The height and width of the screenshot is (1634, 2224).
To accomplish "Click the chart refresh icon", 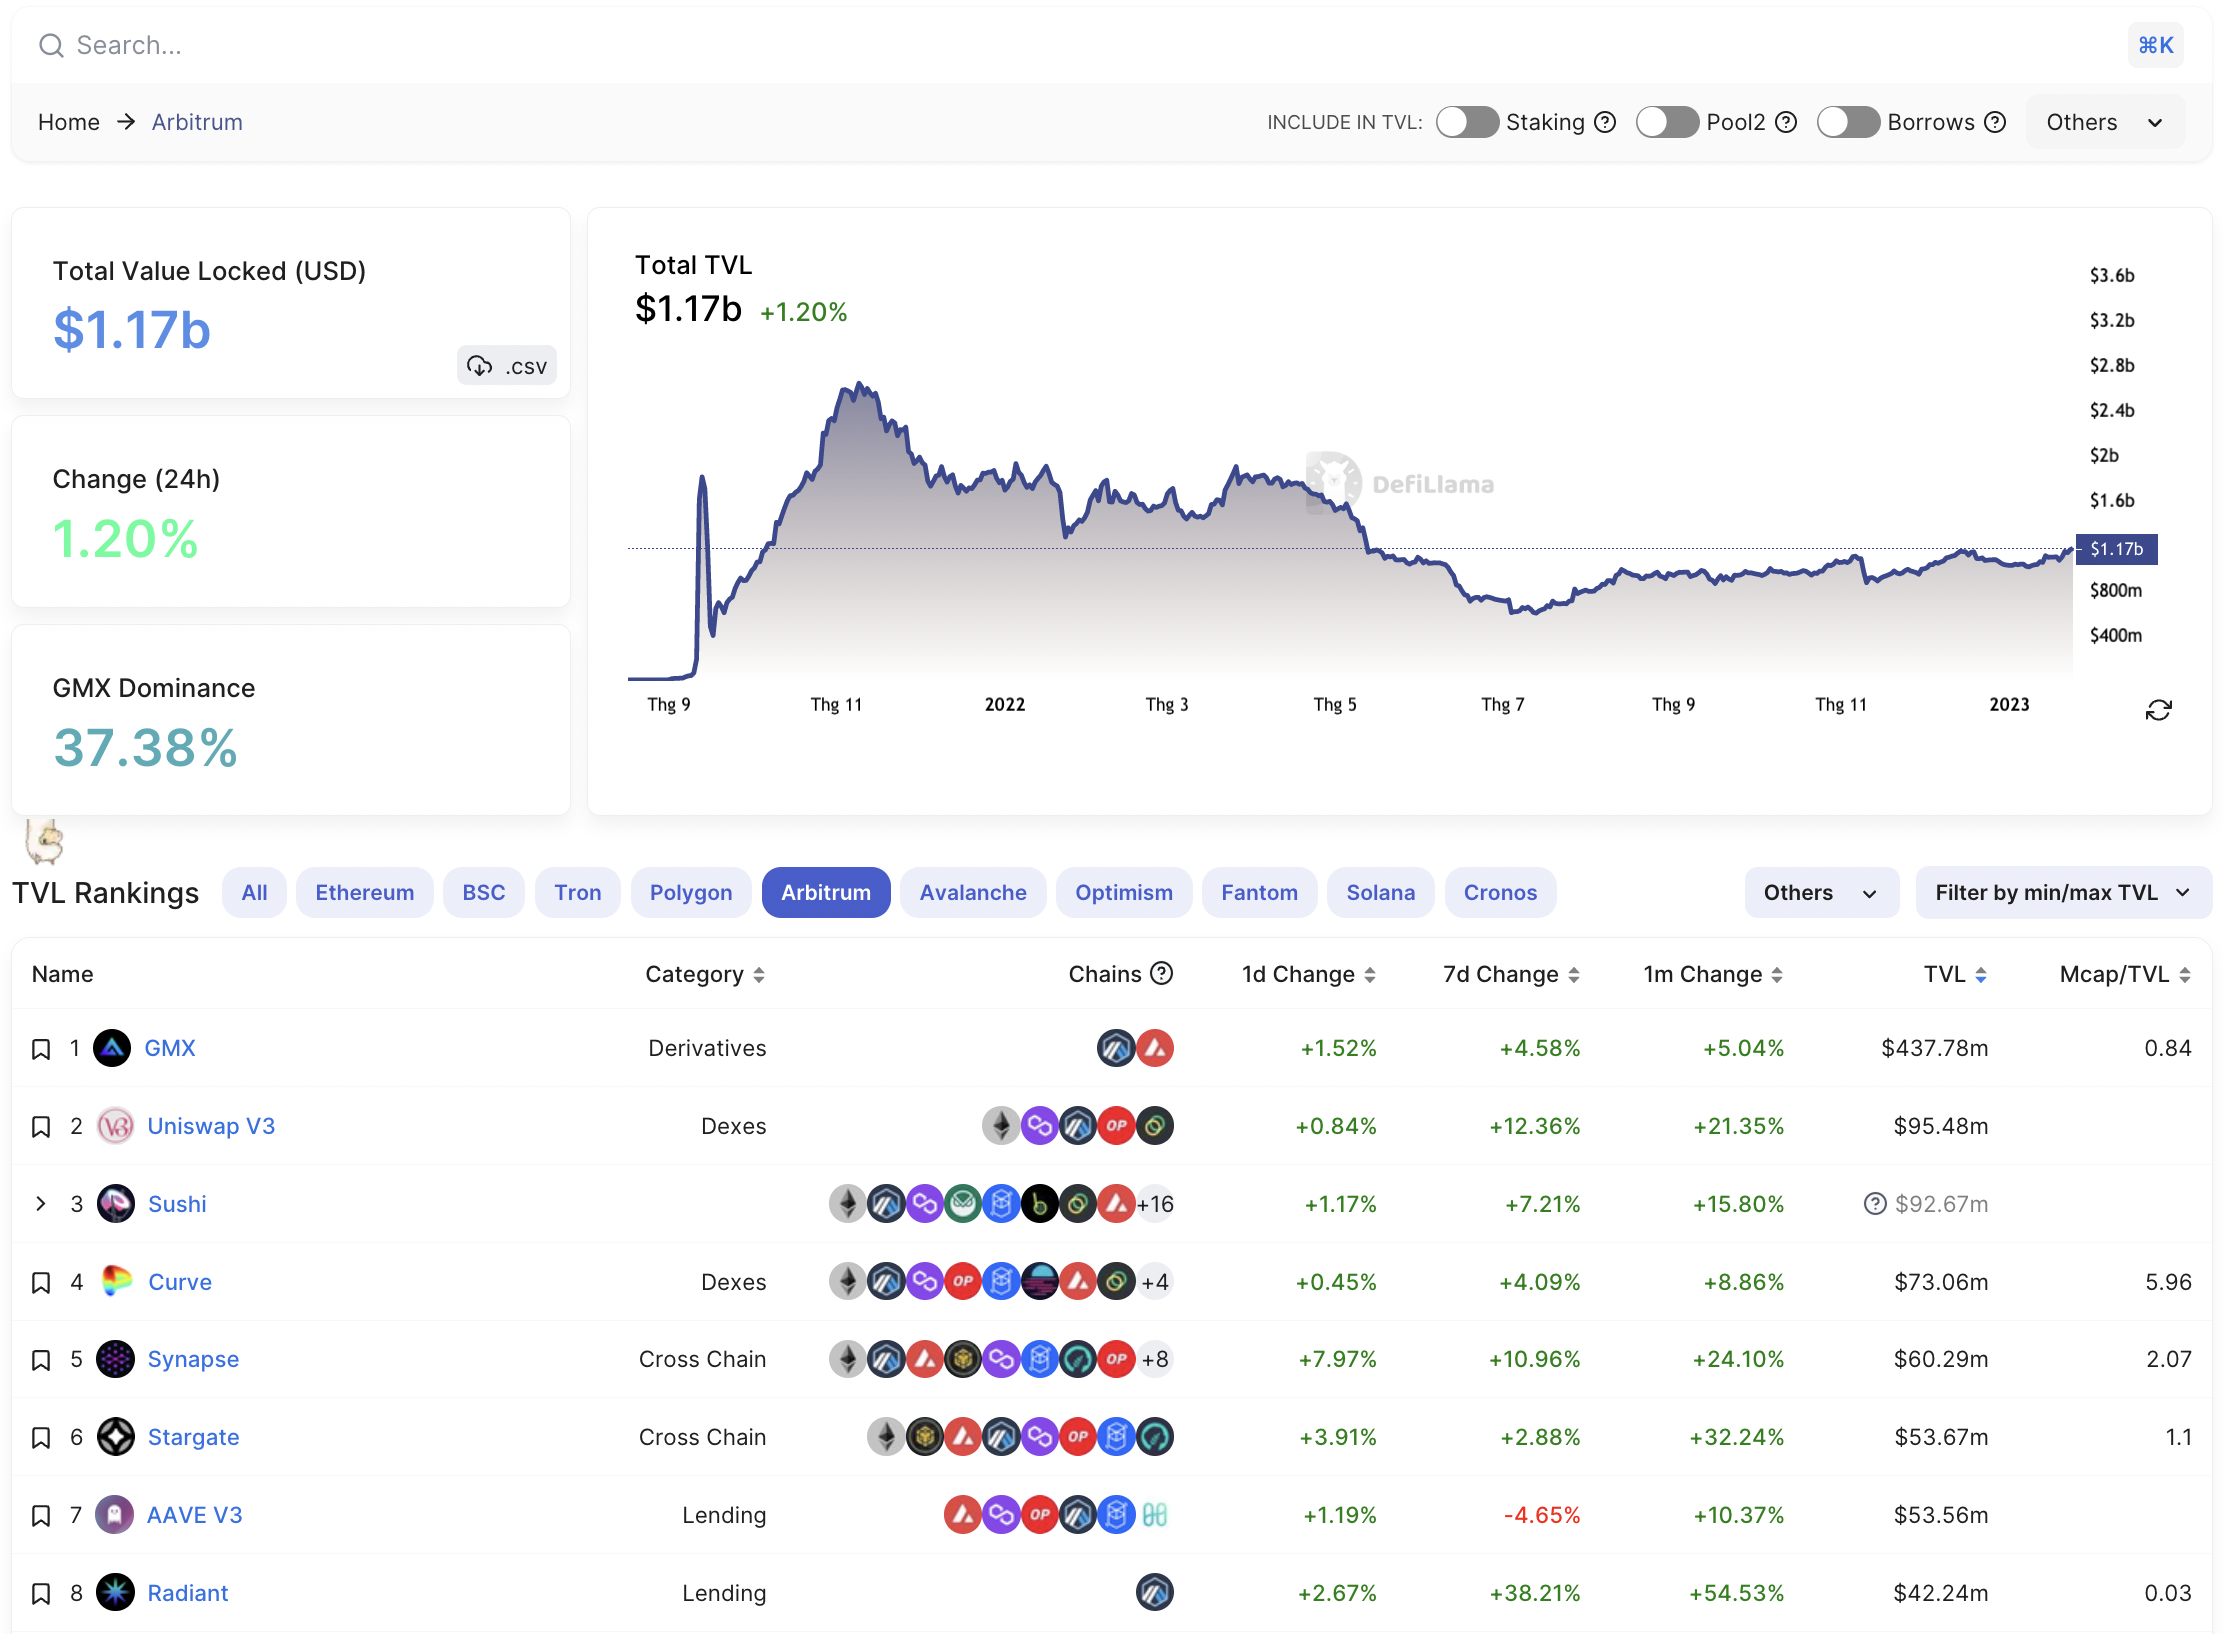I will (2158, 710).
